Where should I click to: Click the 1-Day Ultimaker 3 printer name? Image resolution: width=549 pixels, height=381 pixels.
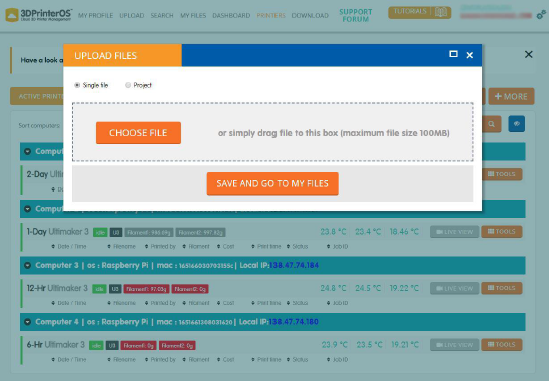pyautogui.click(x=58, y=232)
